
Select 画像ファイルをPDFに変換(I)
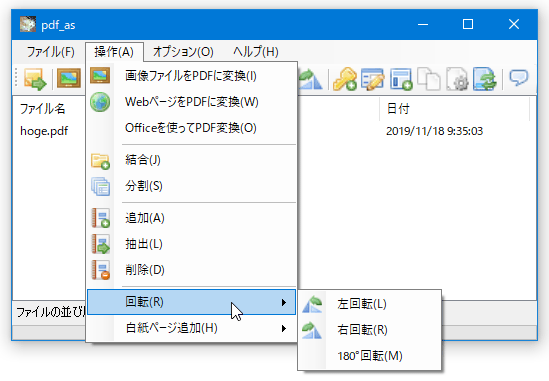(191, 76)
